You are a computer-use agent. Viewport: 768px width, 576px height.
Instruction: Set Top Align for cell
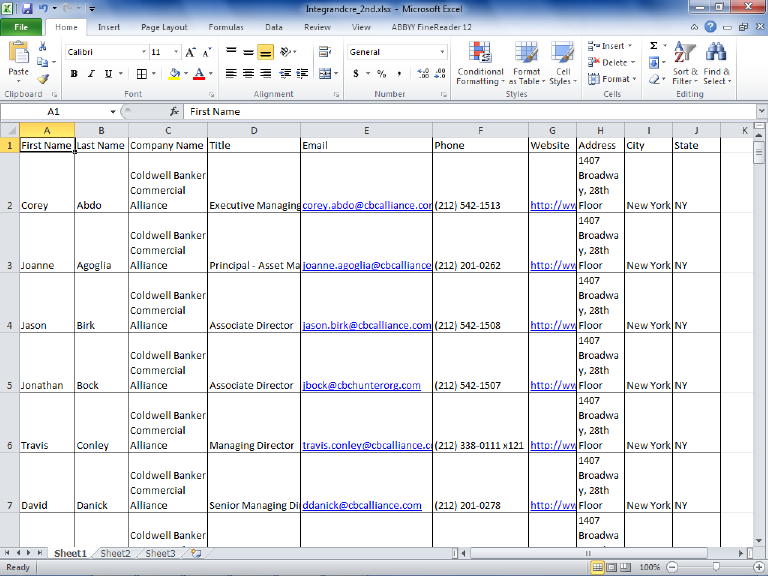(x=231, y=51)
